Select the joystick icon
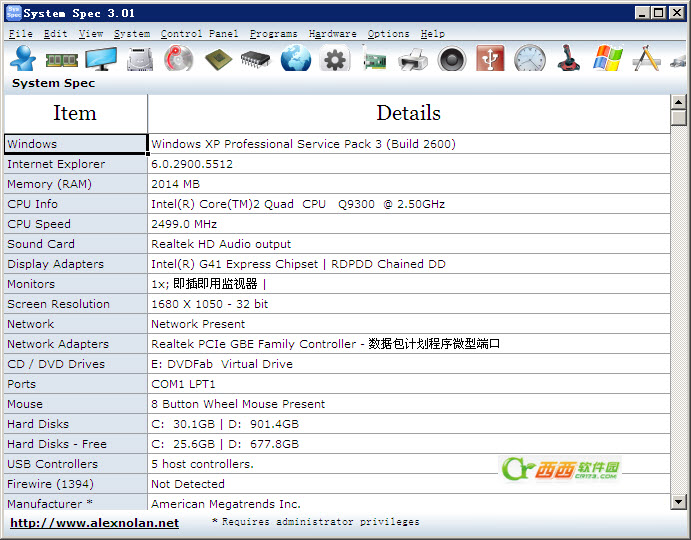 tap(568, 58)
